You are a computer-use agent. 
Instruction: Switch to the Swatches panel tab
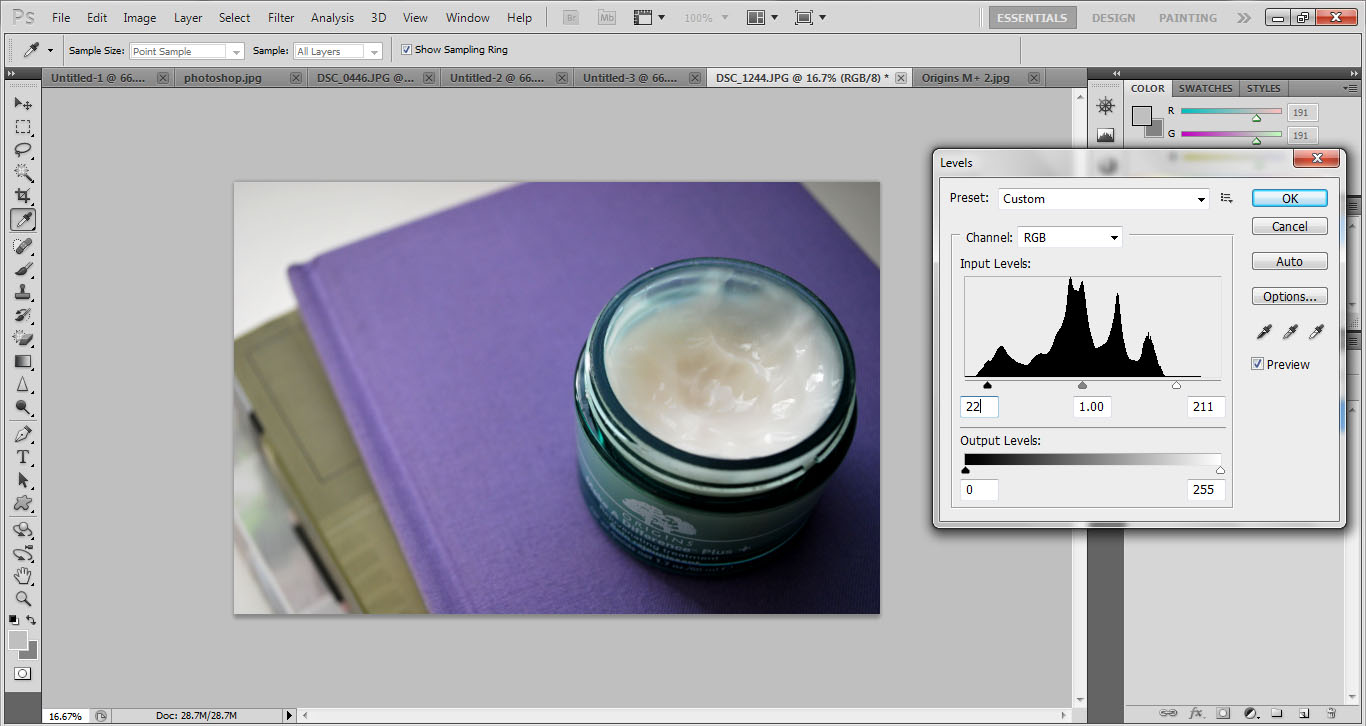point(1205,88)
